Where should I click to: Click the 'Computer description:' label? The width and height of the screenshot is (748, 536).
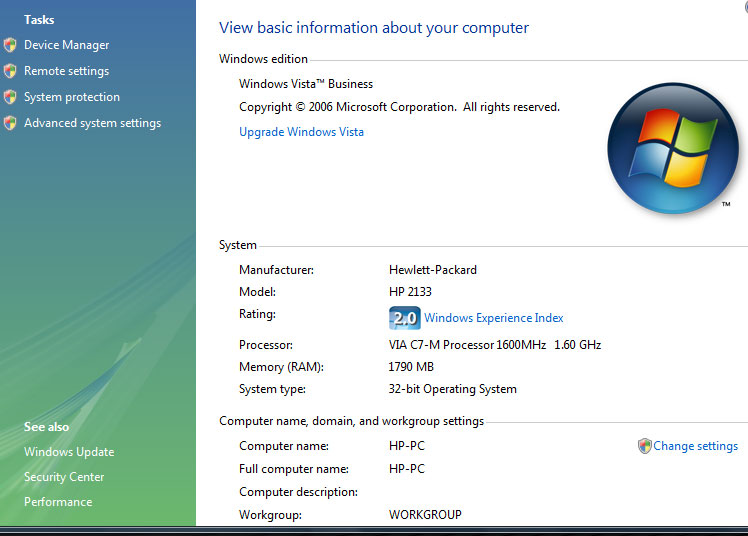pyautogui.click(x=298, y=492)
